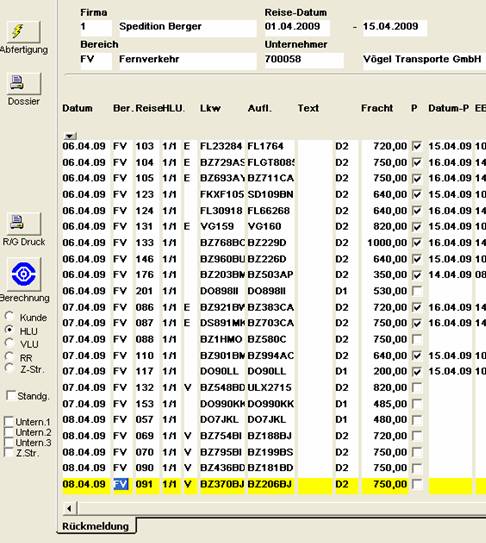Click the R/G Druck printer icon

tap(24, 223)
